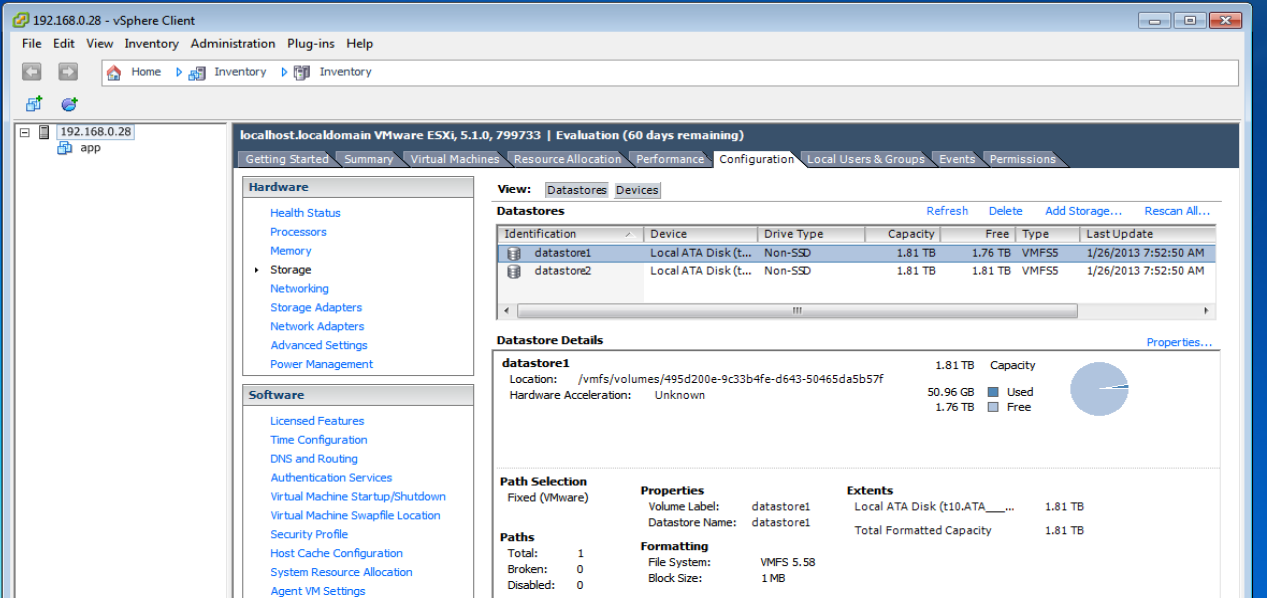Click the Add Storage... link
1267x598 pixels.
tap(1083, 211)
